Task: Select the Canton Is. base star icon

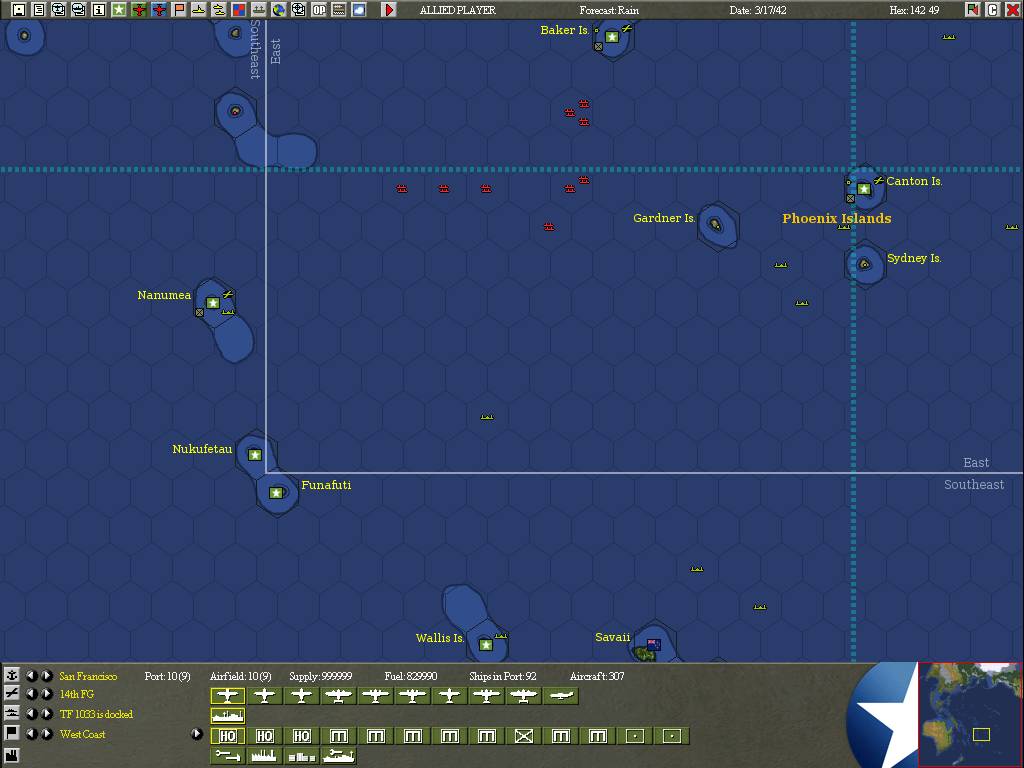Action: (864, 189)
